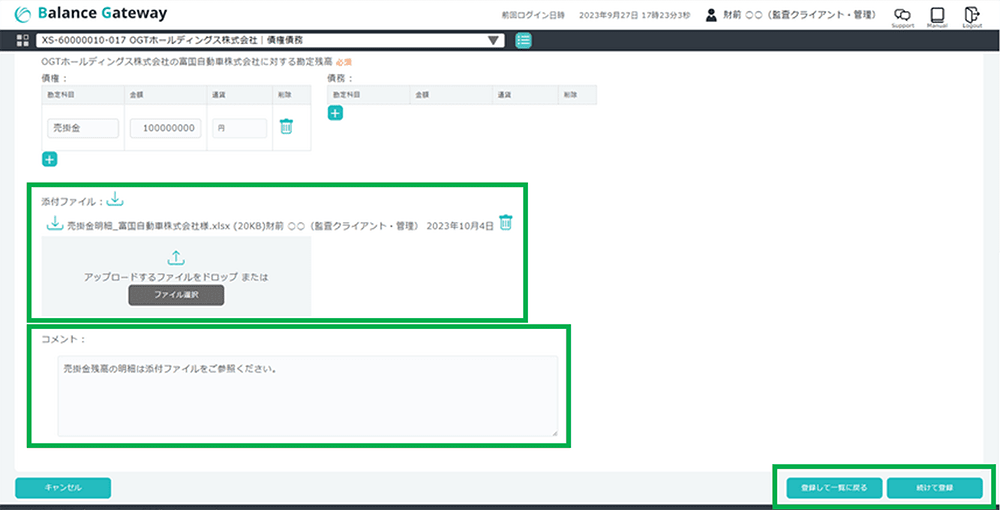
Task: Delete the 売掛金 row with trash icon
Action: [x=287, y=127]
